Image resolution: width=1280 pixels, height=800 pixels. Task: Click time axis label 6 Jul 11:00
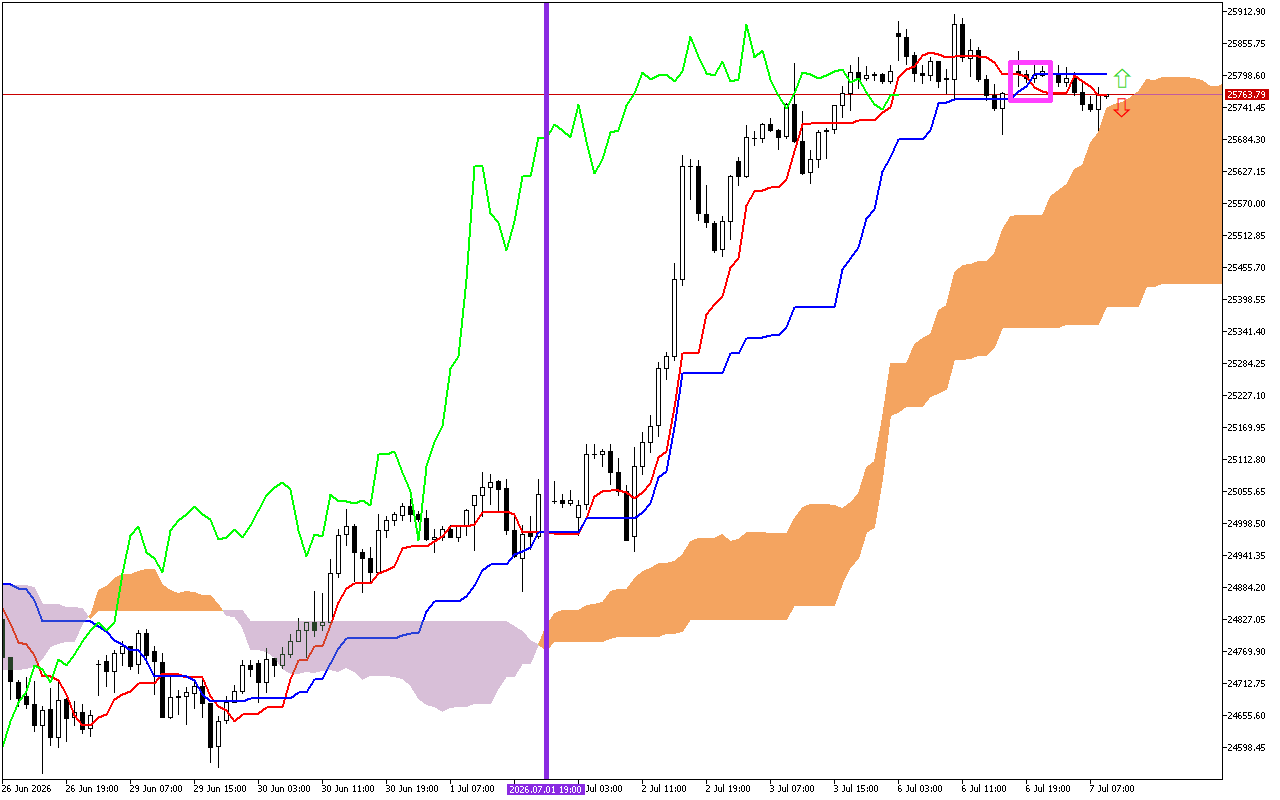click(985, 789)
